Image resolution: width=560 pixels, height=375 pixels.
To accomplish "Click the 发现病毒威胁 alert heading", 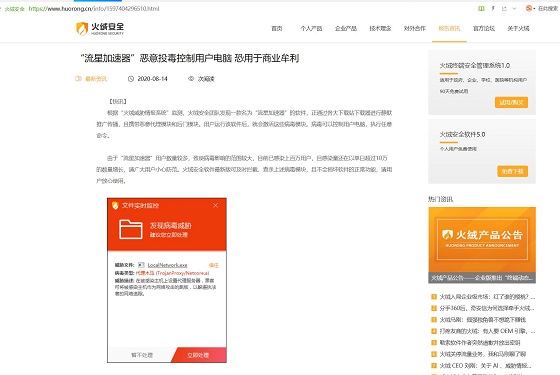I will tap(171, 226).
